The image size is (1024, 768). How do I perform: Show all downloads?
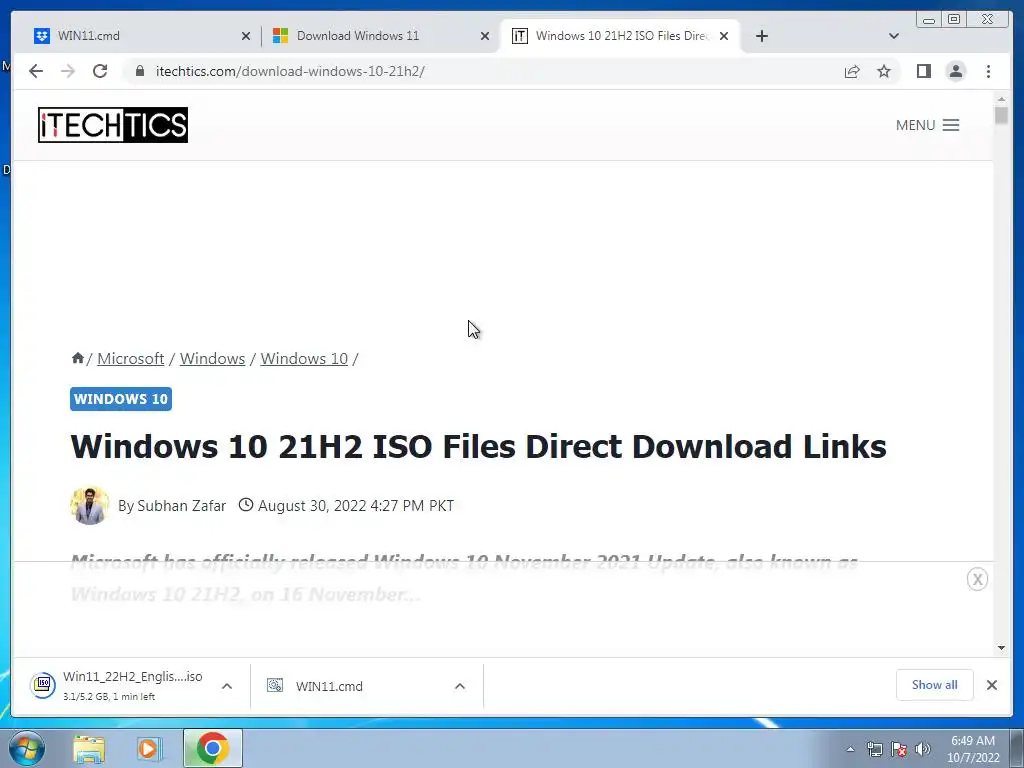(x=935, y=685)
